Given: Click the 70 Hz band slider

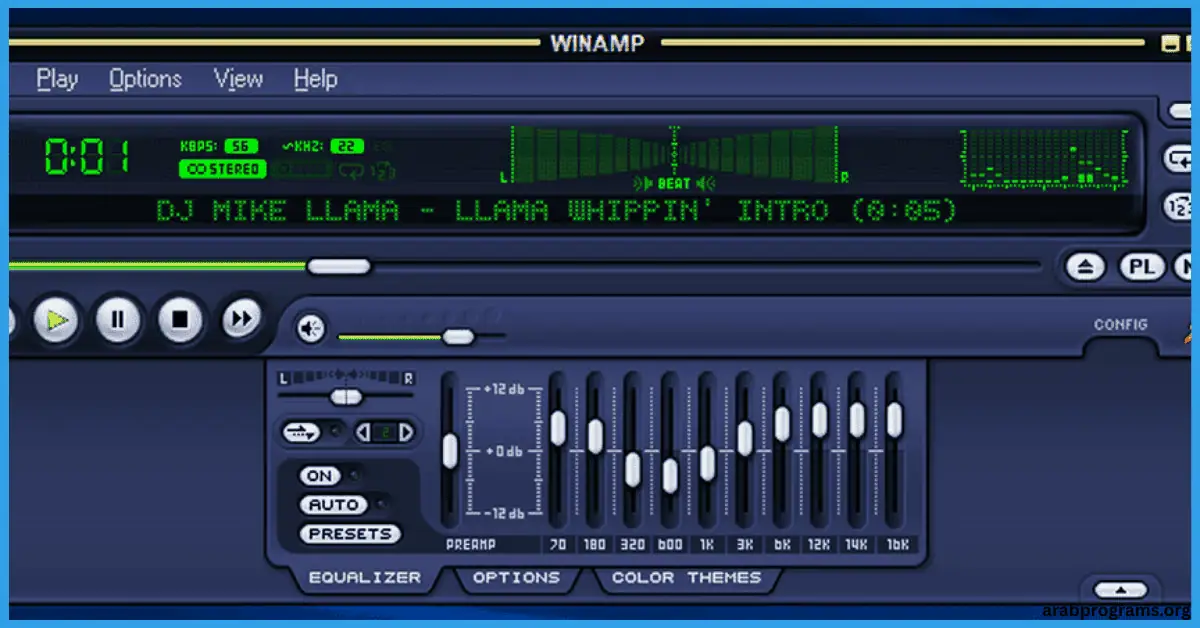Looking at the screenshot, I should [557, 428].
